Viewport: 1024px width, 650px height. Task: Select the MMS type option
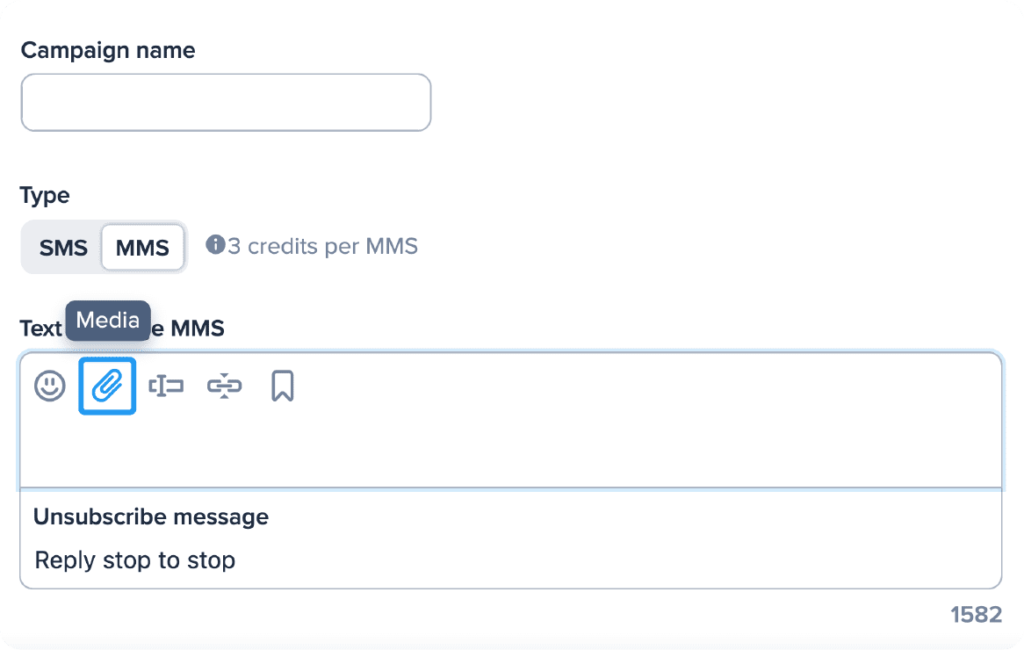pyautogui.click(x=142, y=248)
